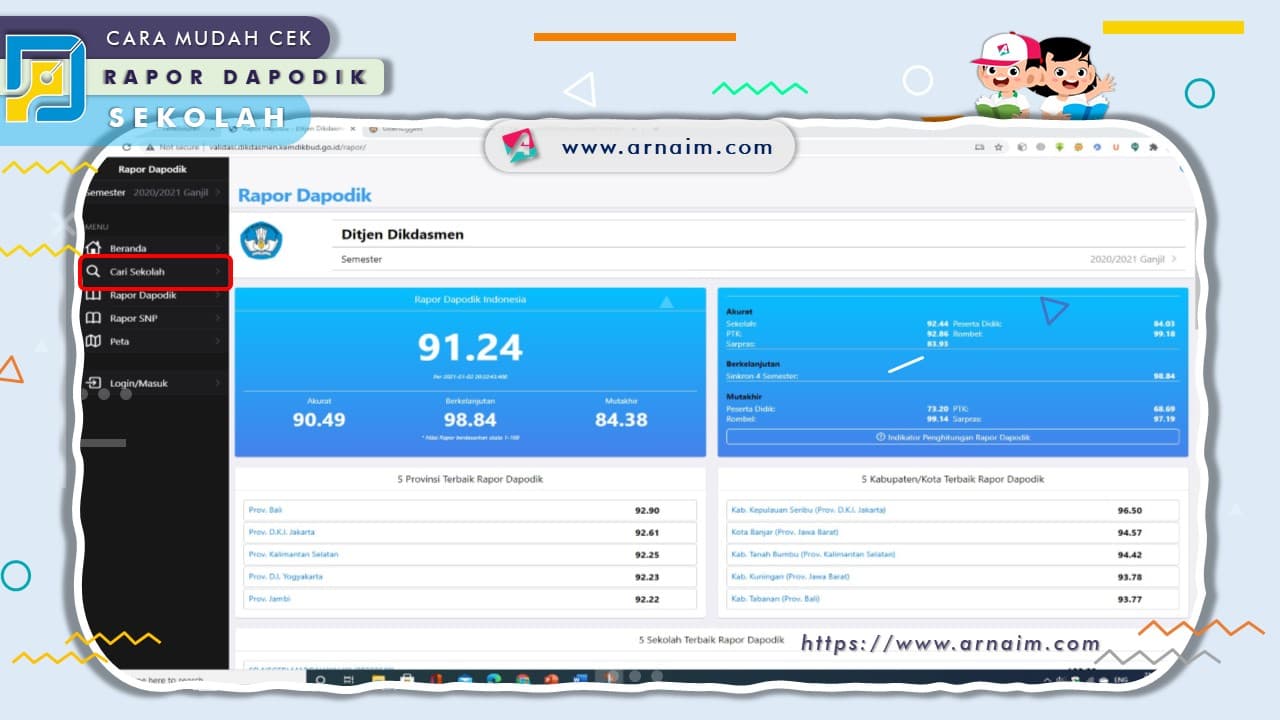Open the Prov. D.I. Yogyakarta link
The height and width of the screenshot is (720, 1280).
[285, 576]
